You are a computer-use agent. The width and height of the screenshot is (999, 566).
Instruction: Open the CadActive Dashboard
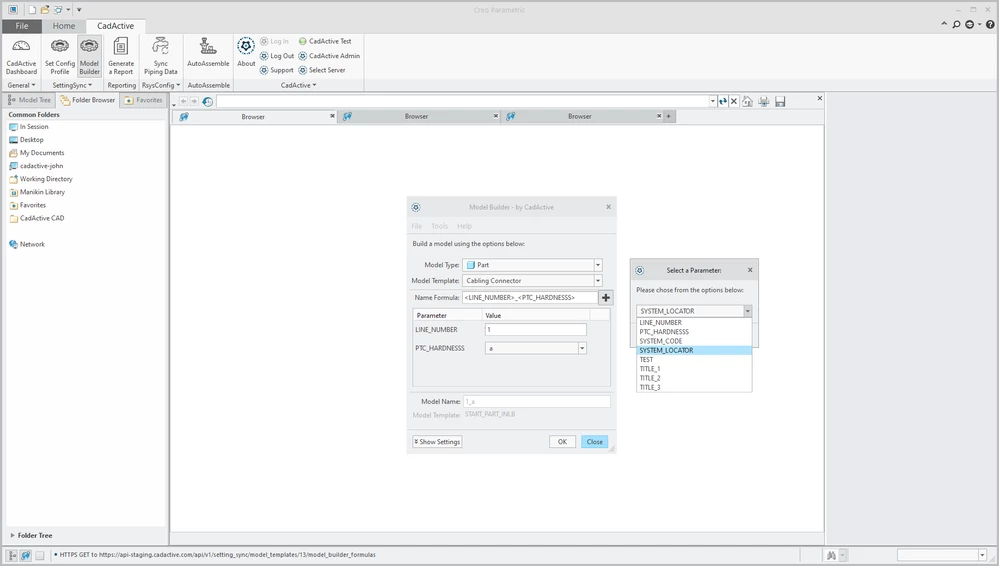pyautogui.click(x=21, y=57)
